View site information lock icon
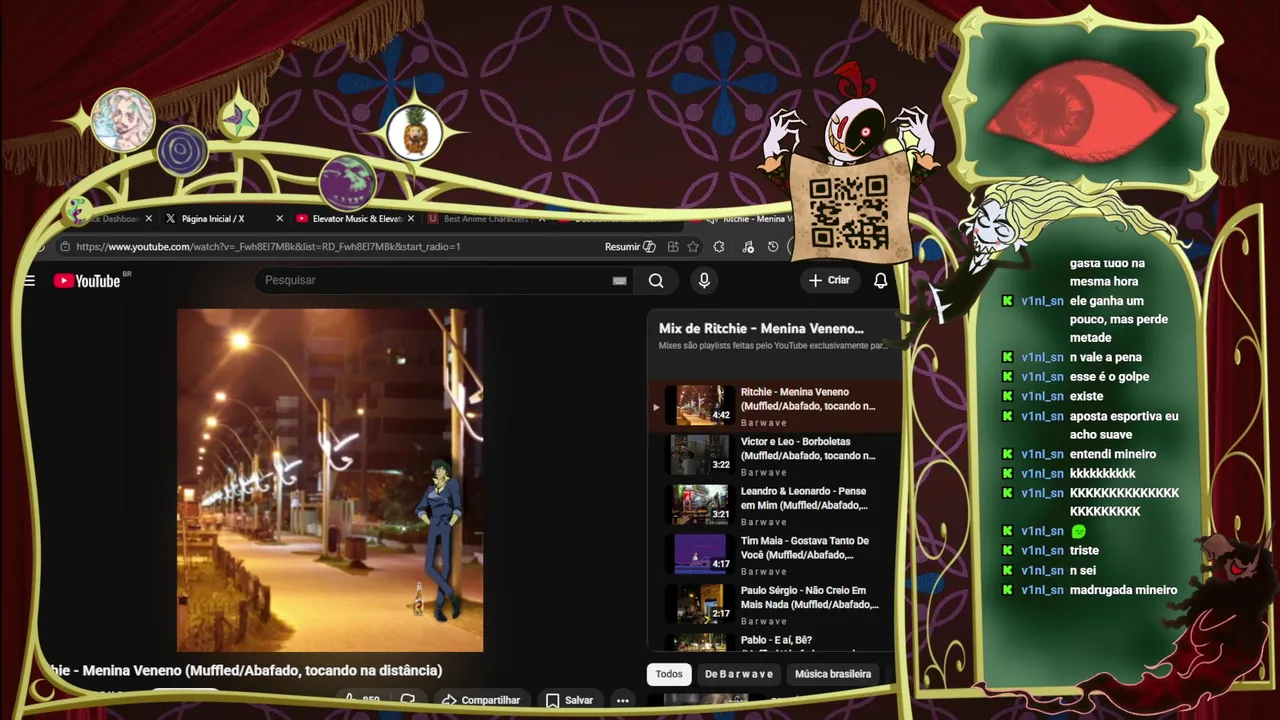The height and width of the screenshot is (720, 1280). point(65,246)
